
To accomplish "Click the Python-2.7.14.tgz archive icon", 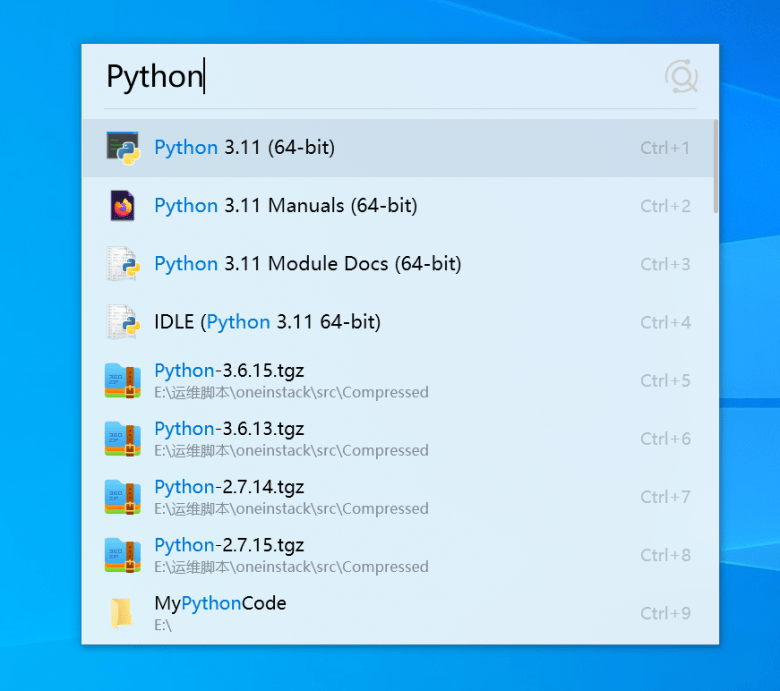I will click(122, 497).
